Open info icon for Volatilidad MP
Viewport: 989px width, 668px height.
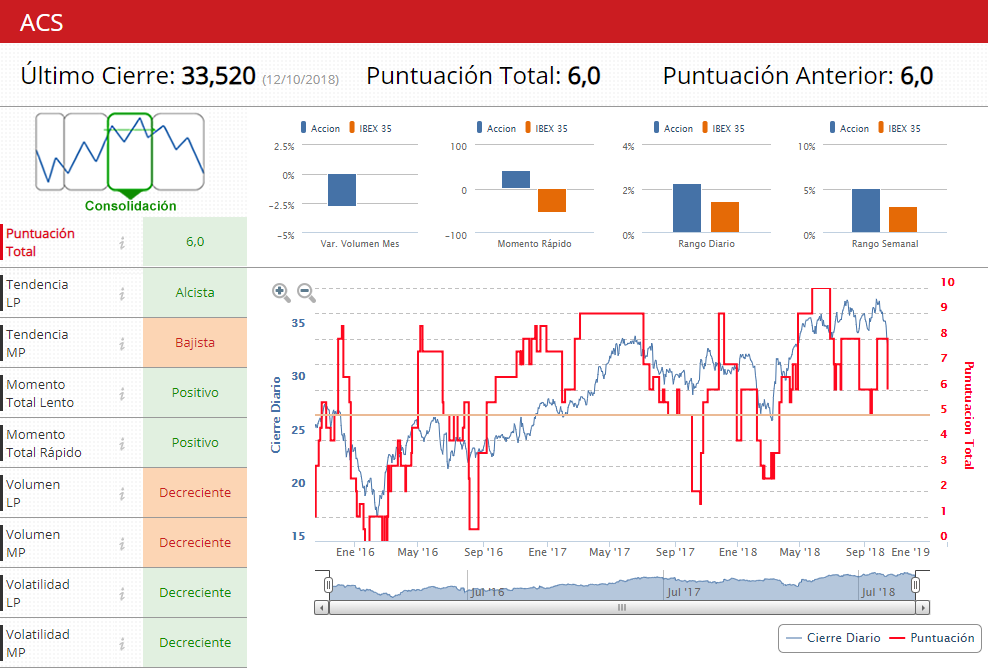[x=122, y=643]
